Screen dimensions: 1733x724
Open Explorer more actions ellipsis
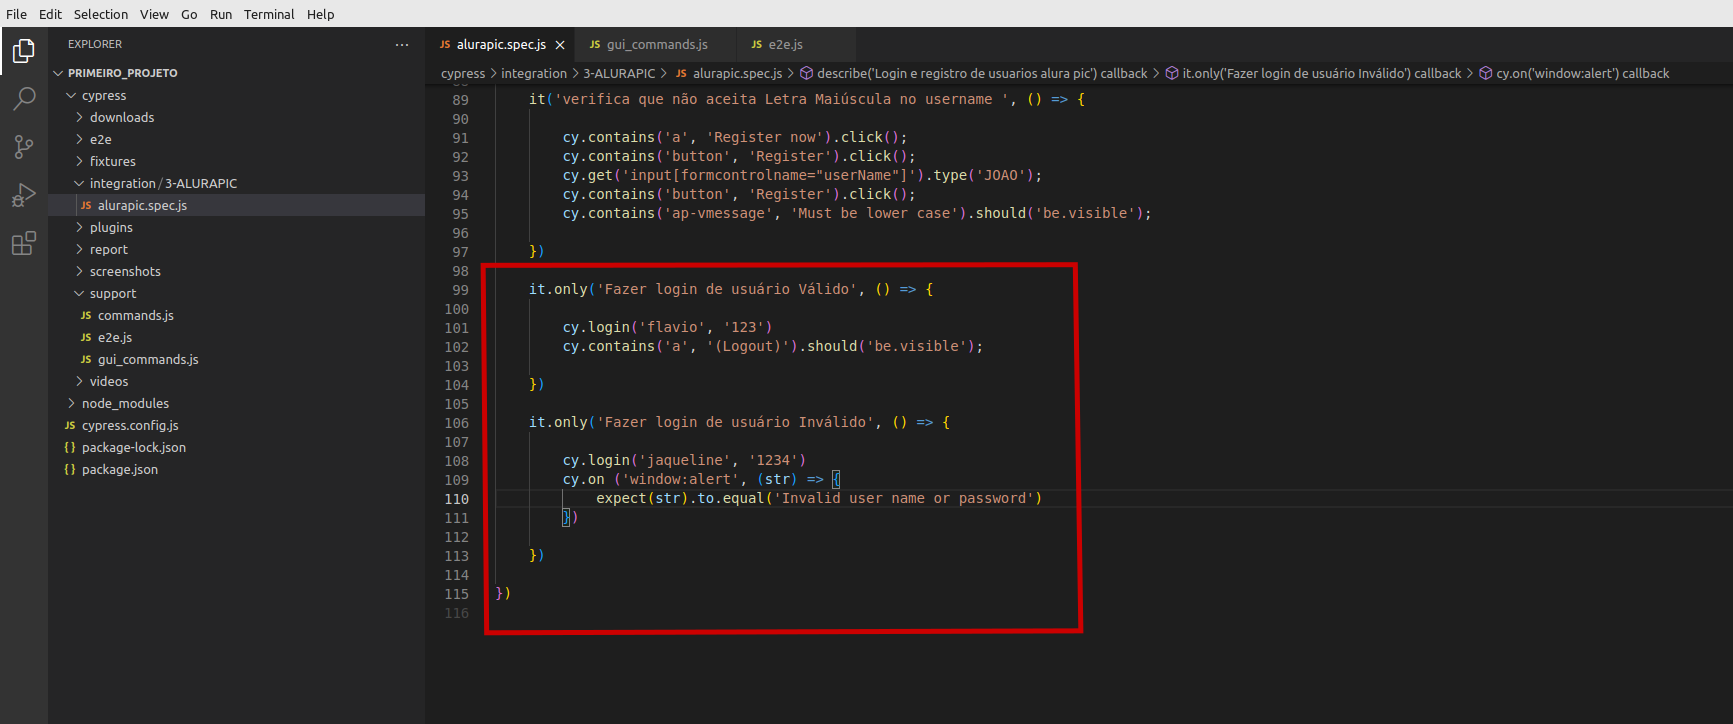click(x=402, y=45)
